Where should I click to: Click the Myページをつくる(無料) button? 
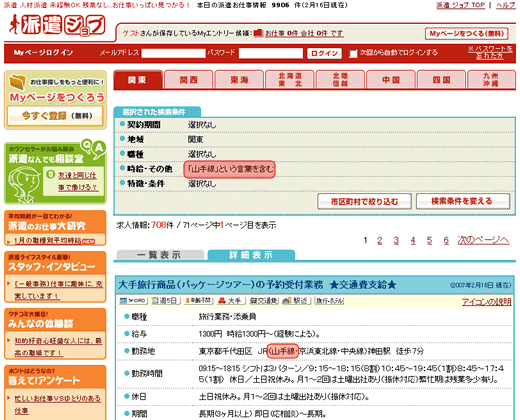pyautogui.click(x=466, y=33)
